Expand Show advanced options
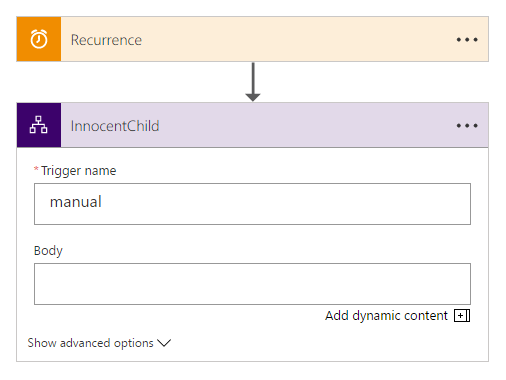 (90, 343)
